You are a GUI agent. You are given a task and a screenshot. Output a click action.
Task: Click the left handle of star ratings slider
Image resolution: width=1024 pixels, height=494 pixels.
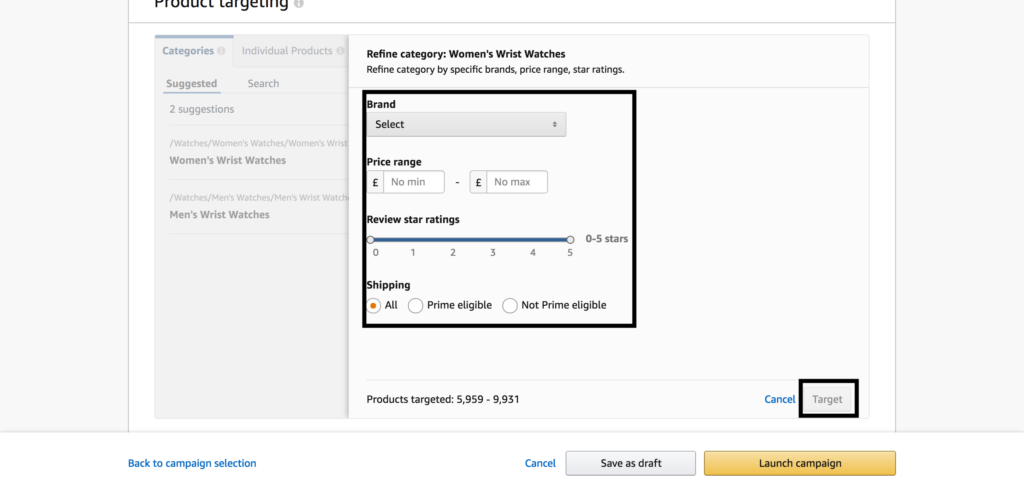(370, 240)
